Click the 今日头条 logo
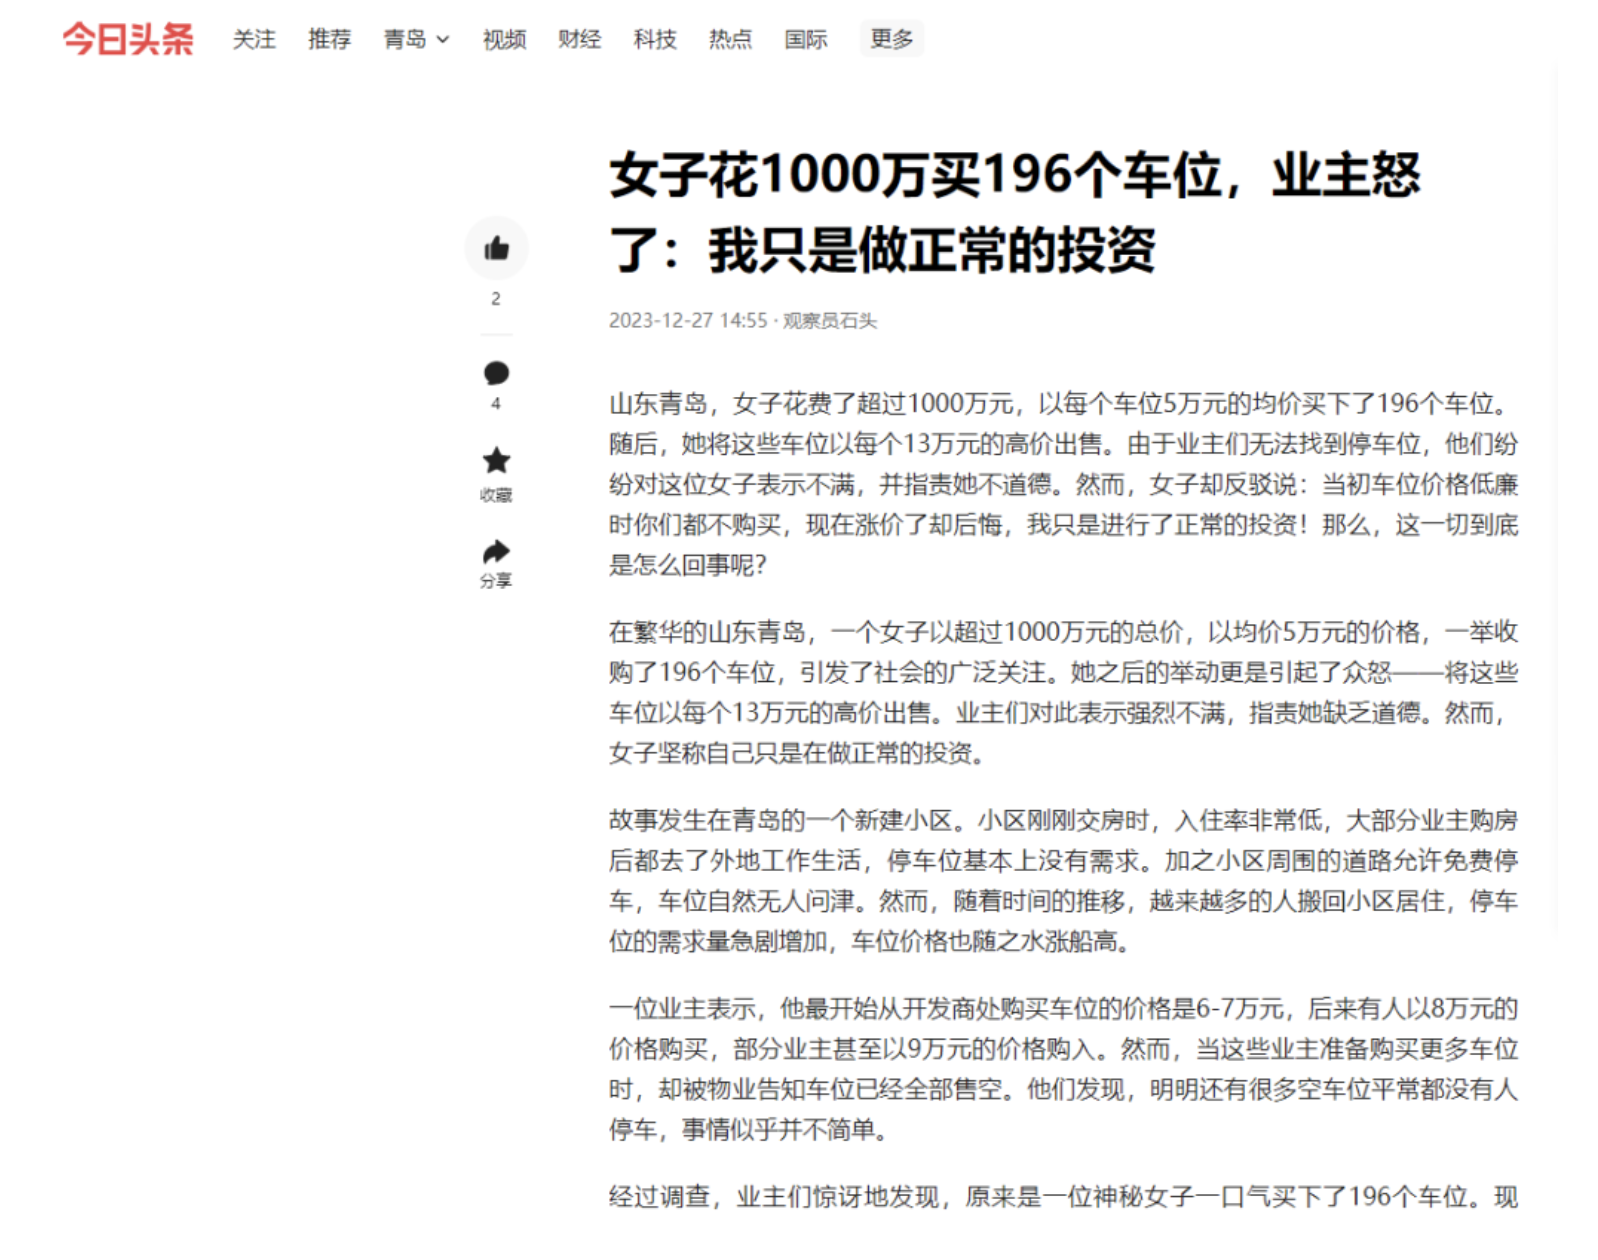The image size is (1598, 1260). (x=128, y=39)
